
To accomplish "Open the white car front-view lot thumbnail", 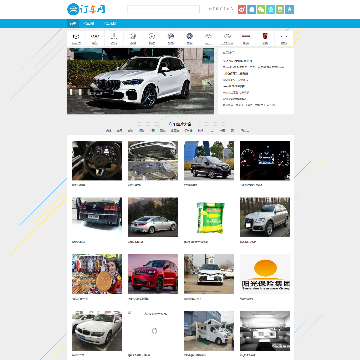I will pos(209,274).
